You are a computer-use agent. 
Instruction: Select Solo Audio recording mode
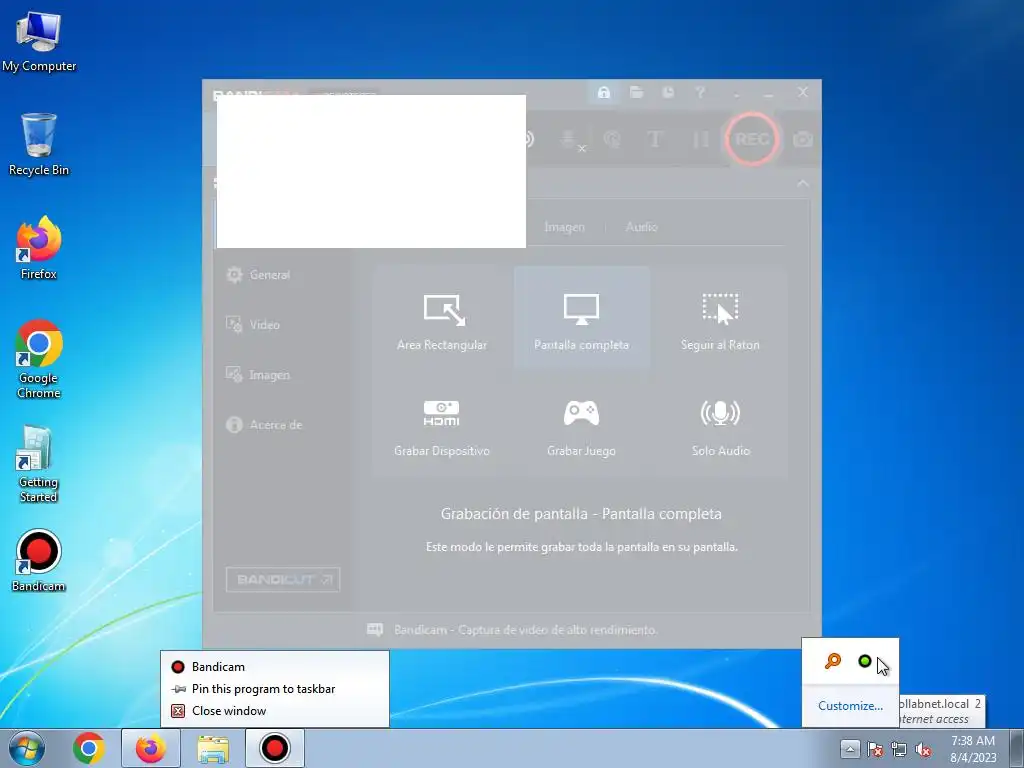point(720,426)
